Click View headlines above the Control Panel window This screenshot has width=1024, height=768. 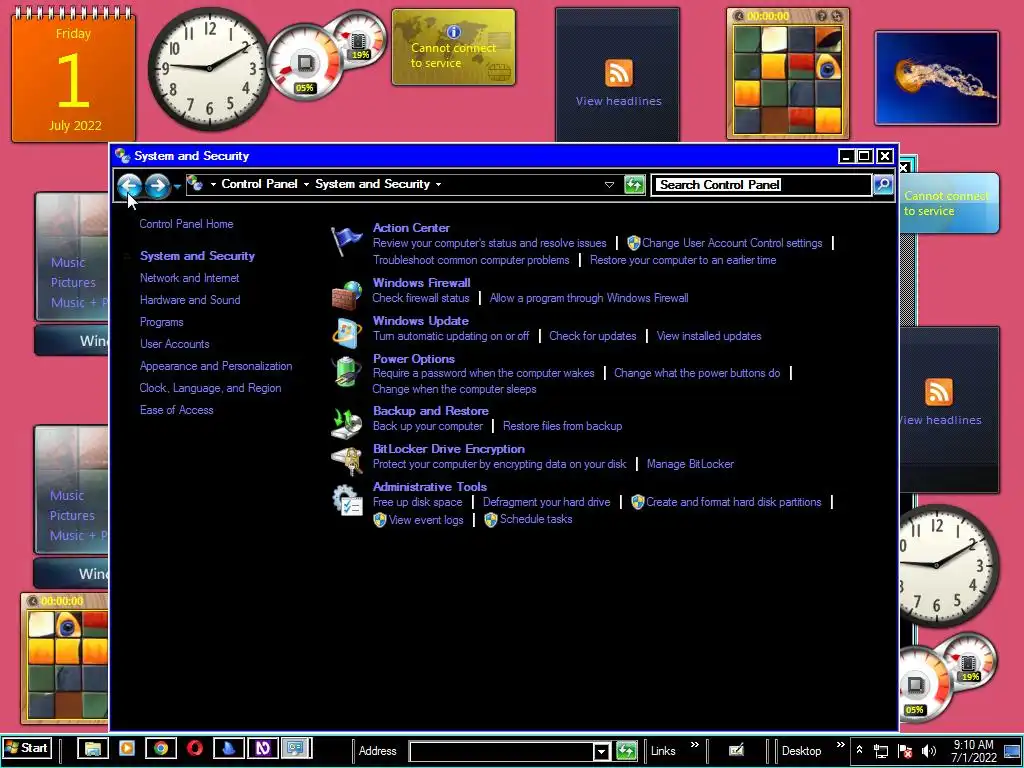coord(618,101)
